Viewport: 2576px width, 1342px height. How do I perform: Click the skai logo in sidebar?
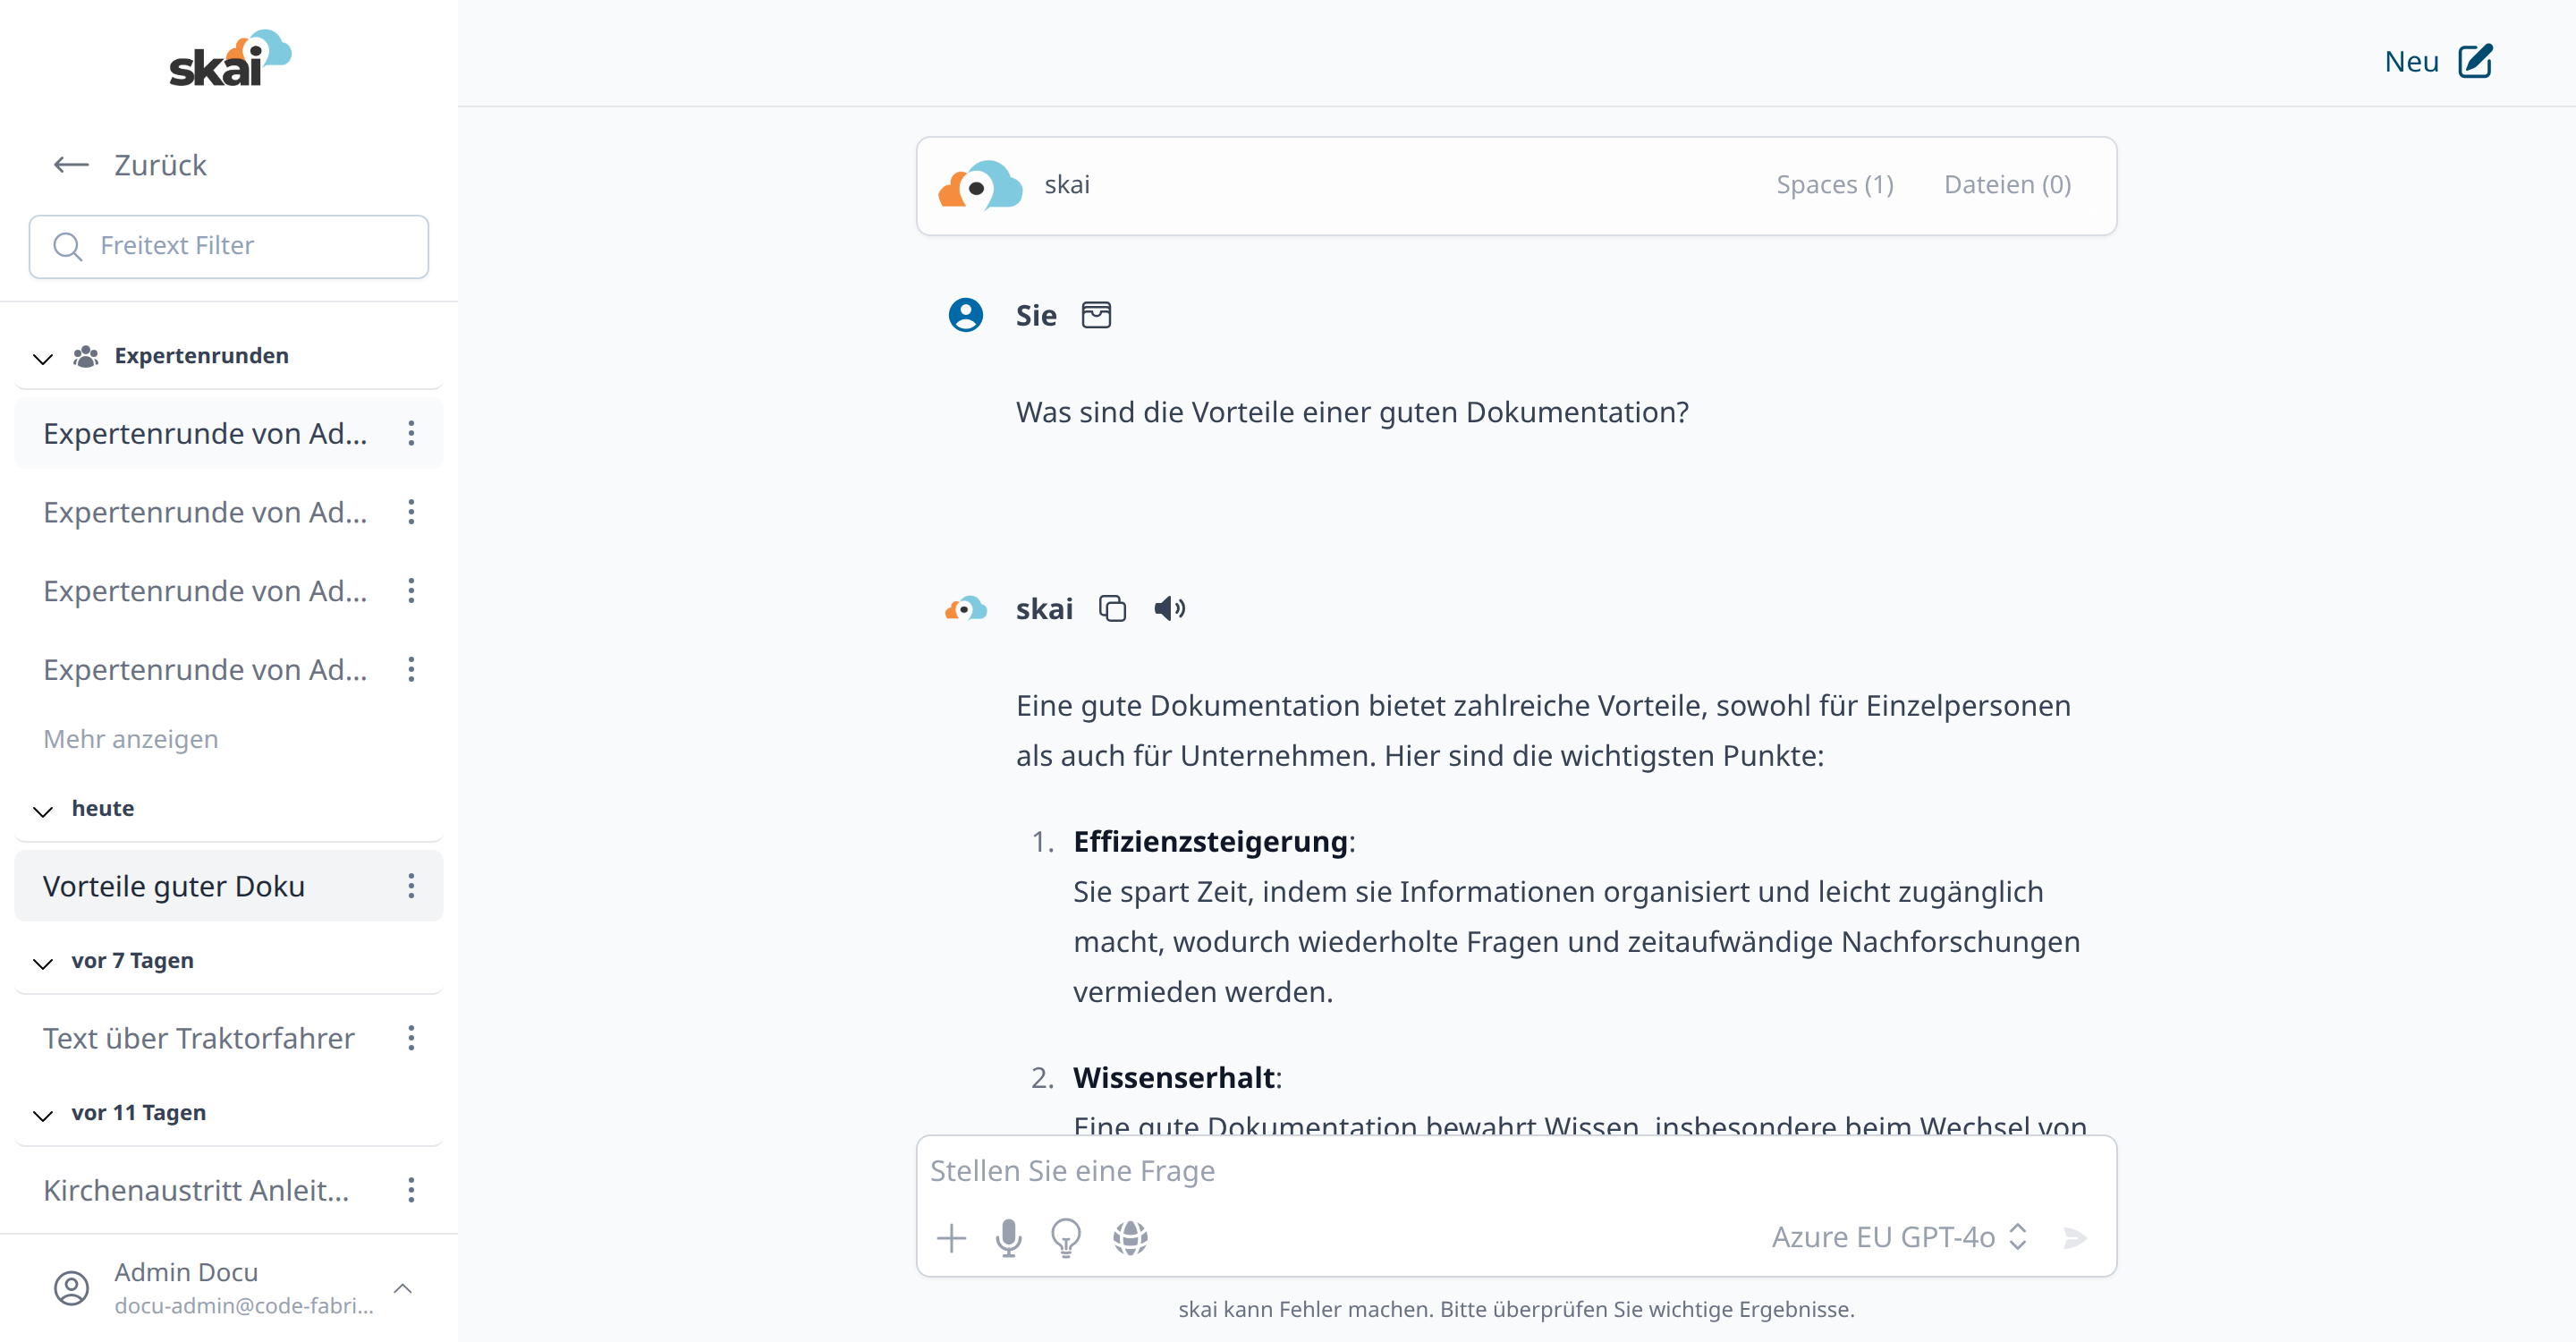pyautogui.click(x=230, y=58)
